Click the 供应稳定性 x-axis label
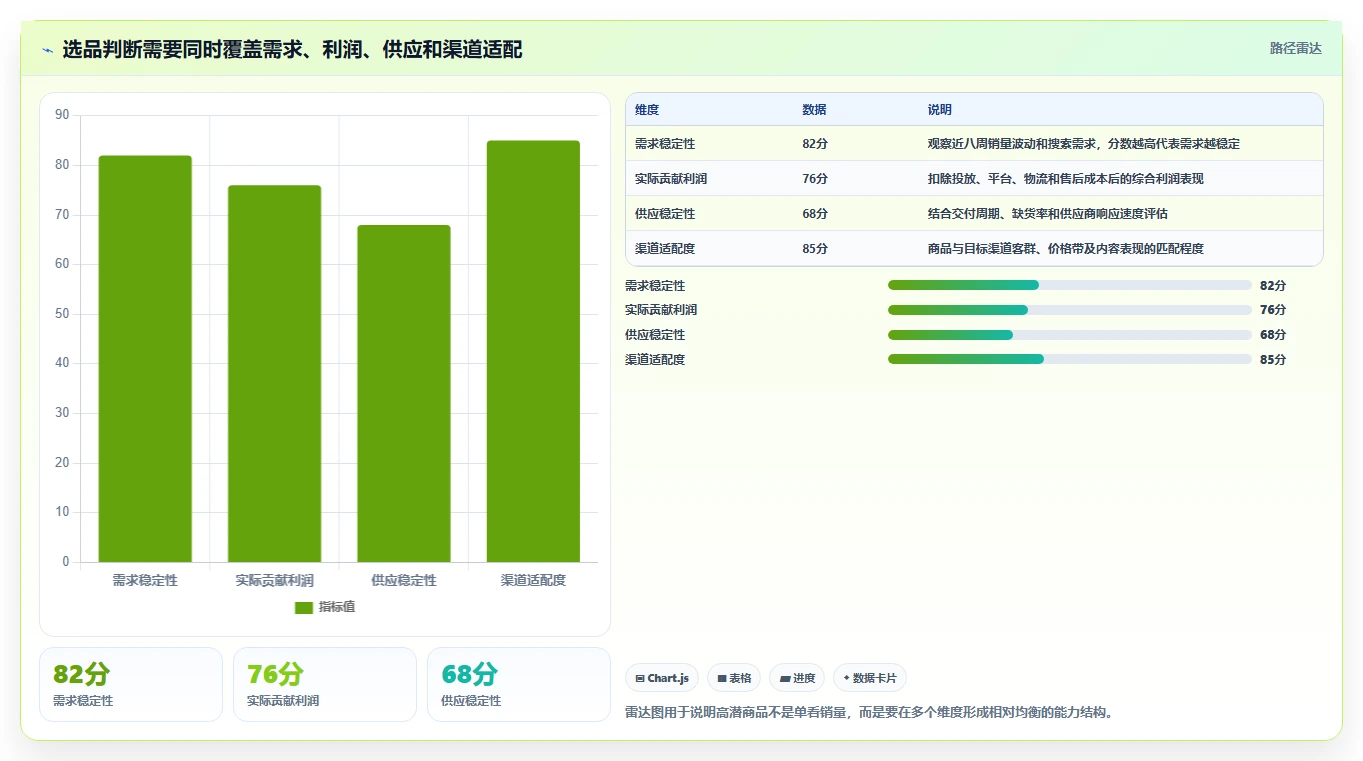The width and height of the screenshot is (1363, 761). point(404,580)
